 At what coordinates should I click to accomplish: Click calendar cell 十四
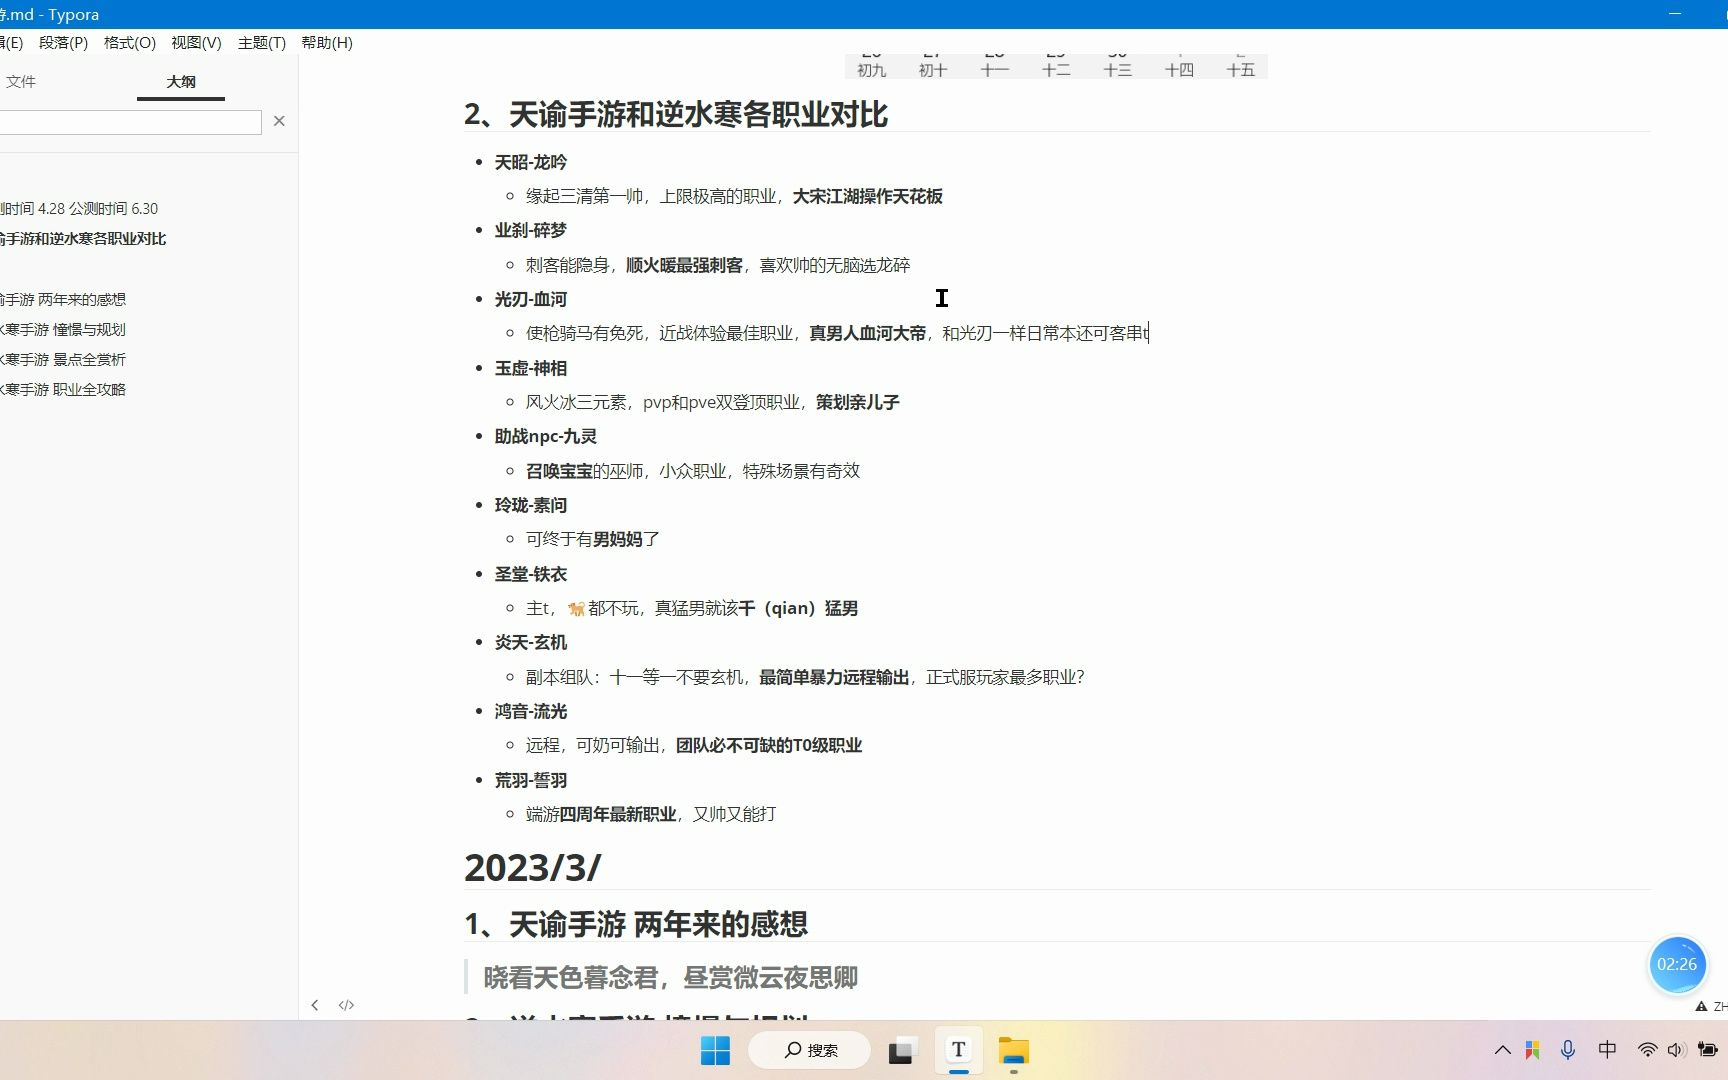pos(1179,70)
